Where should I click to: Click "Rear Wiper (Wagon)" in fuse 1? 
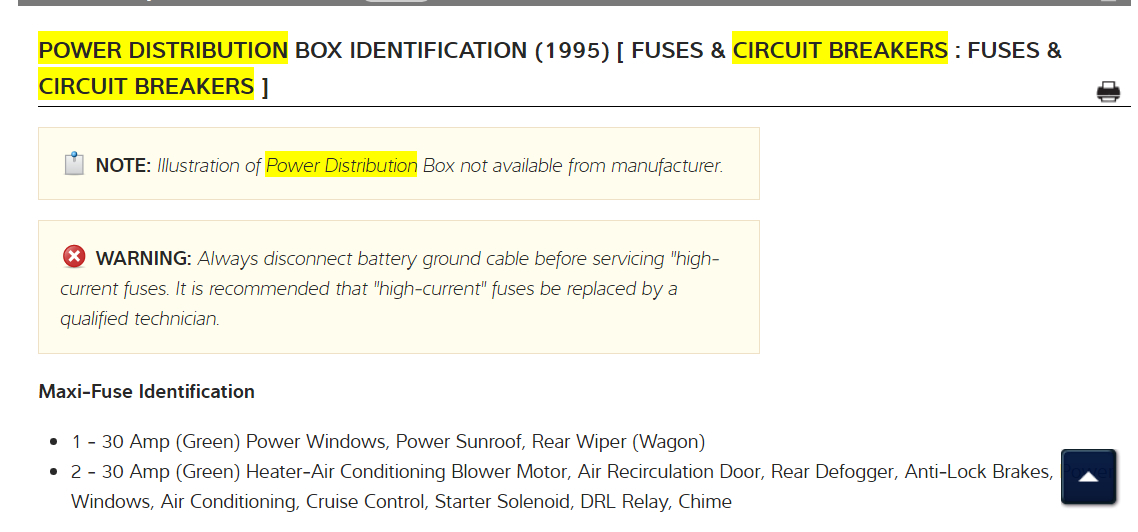click(618, 441)
